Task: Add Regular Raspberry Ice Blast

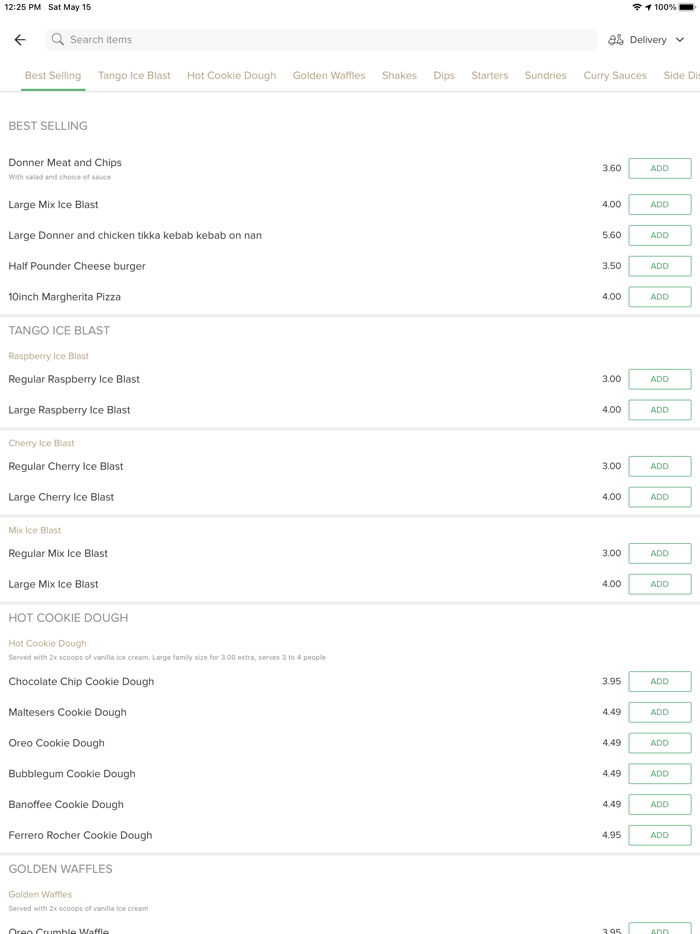Action: [659, 380]
